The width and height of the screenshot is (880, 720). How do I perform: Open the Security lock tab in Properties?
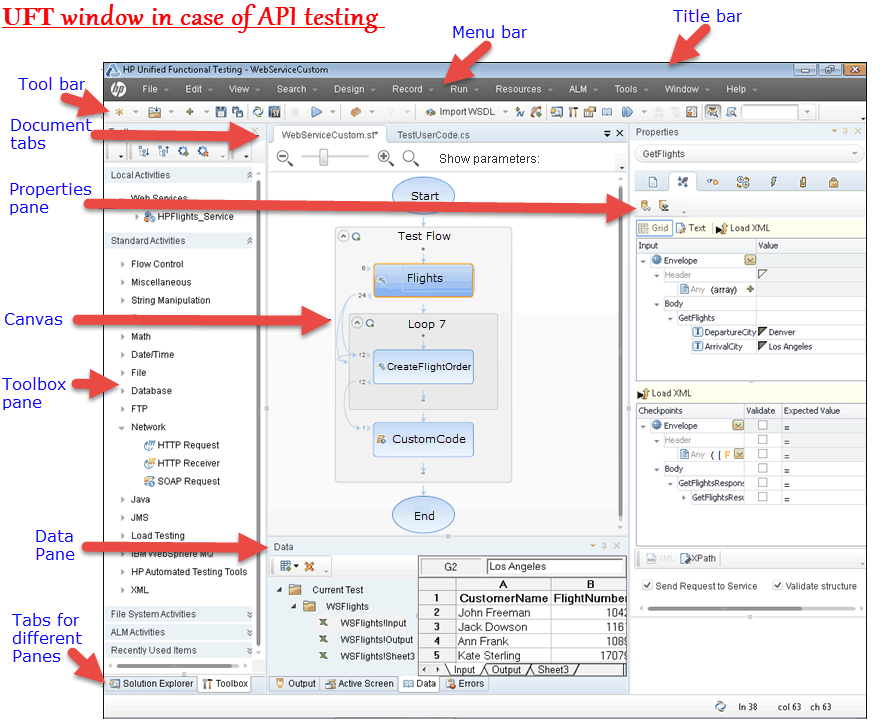click(x=833, y=182)
